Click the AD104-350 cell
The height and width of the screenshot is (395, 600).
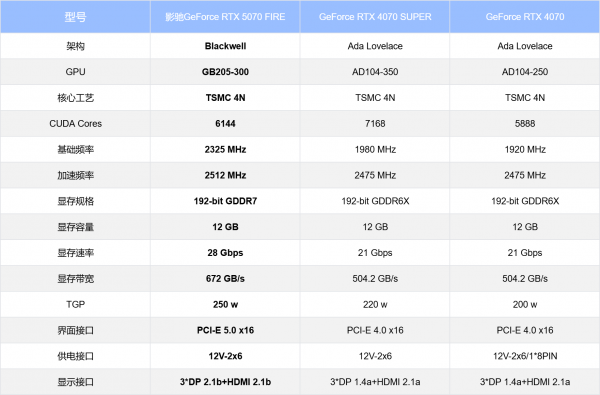(x=375, y=72)
